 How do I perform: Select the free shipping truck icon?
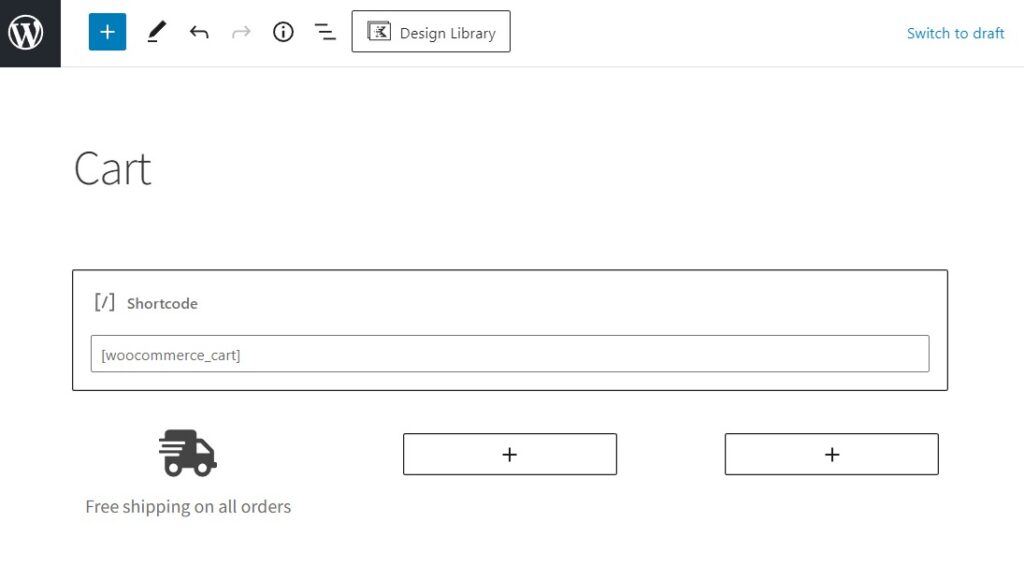pos(188,452)
